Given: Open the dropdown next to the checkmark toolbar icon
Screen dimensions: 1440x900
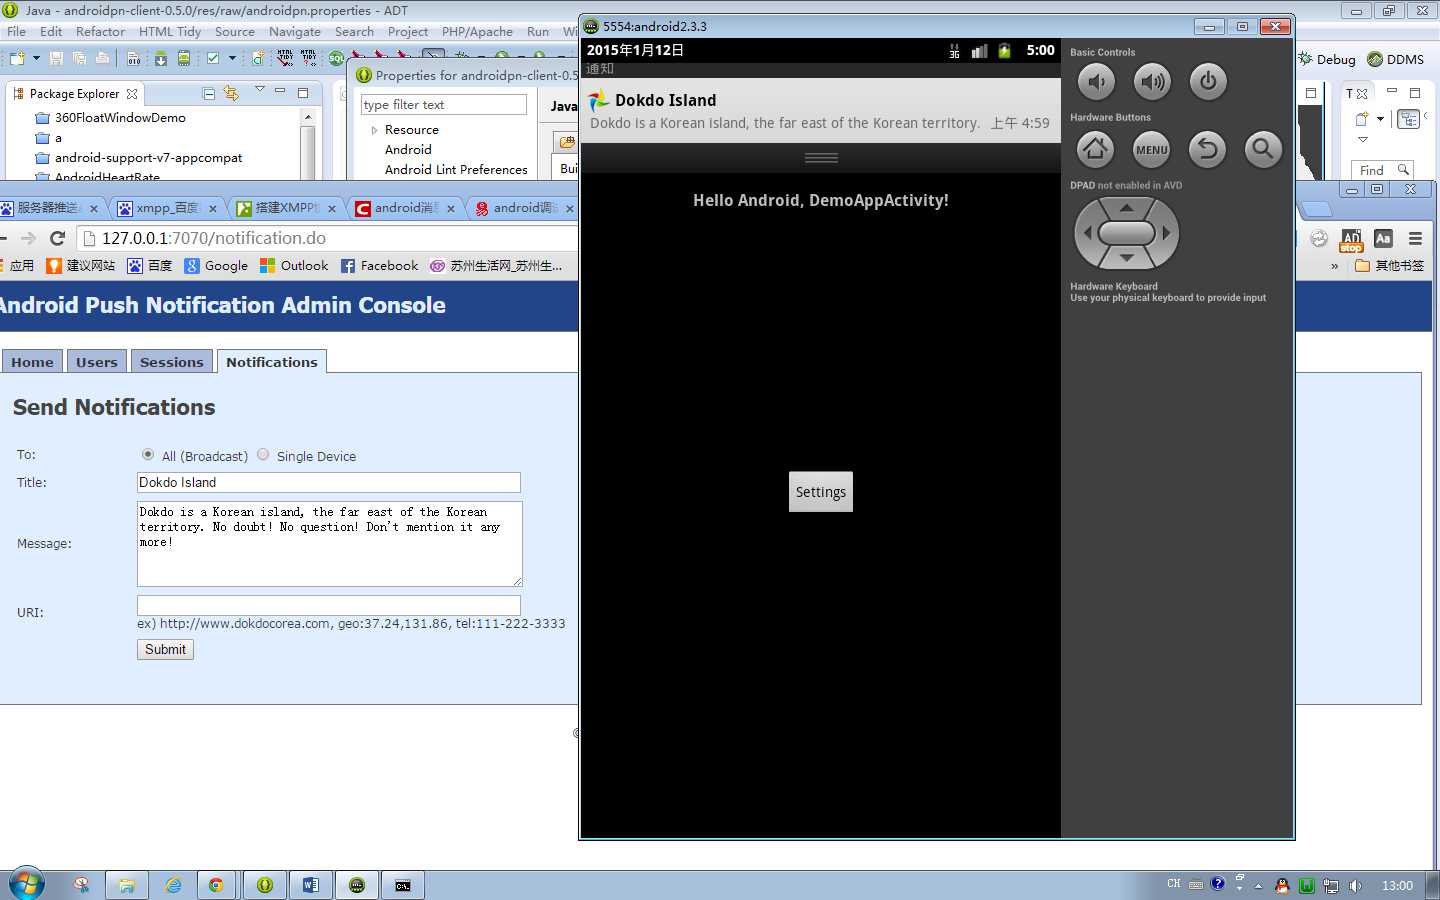Looking at the screenshot, I should [x=232, y=59].
